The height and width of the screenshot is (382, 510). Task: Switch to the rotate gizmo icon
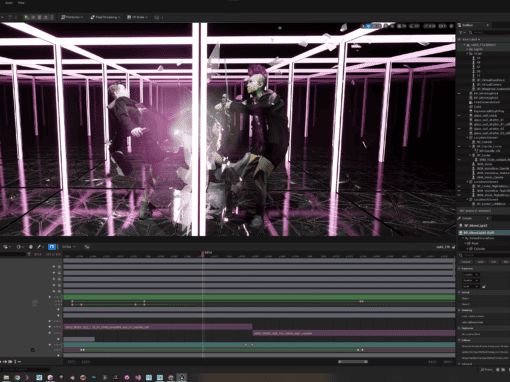coord(374,26)
